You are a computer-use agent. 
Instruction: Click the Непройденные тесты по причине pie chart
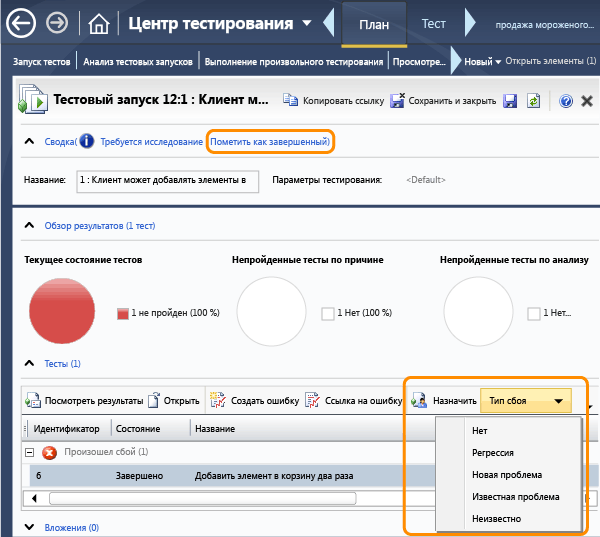pyautogui.click(x=271, y=311)
